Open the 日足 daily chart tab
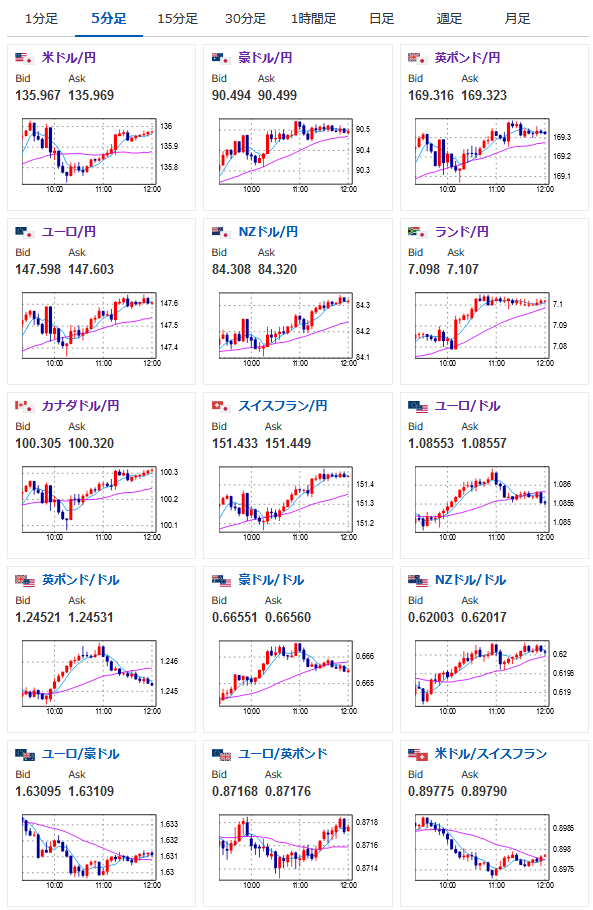The image size is (593, 910). pos(381,19)
